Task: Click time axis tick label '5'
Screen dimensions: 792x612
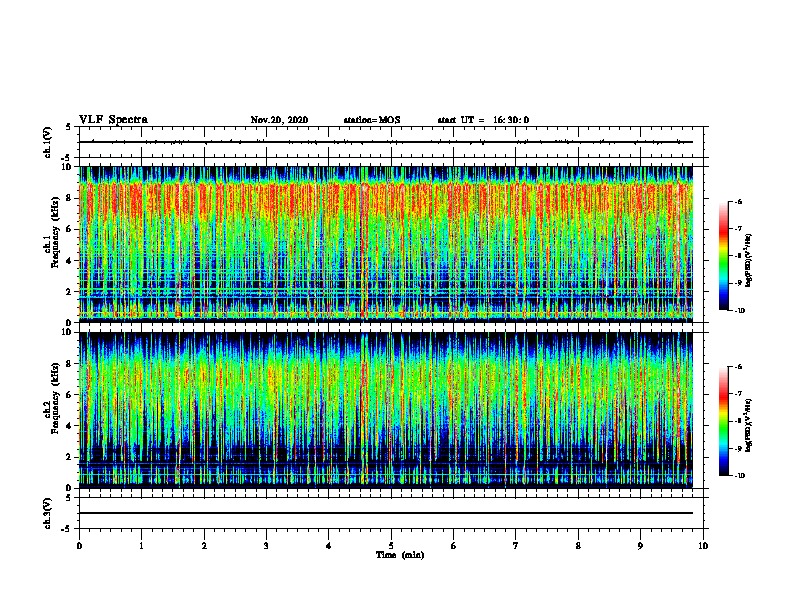Action: point(391,546)
